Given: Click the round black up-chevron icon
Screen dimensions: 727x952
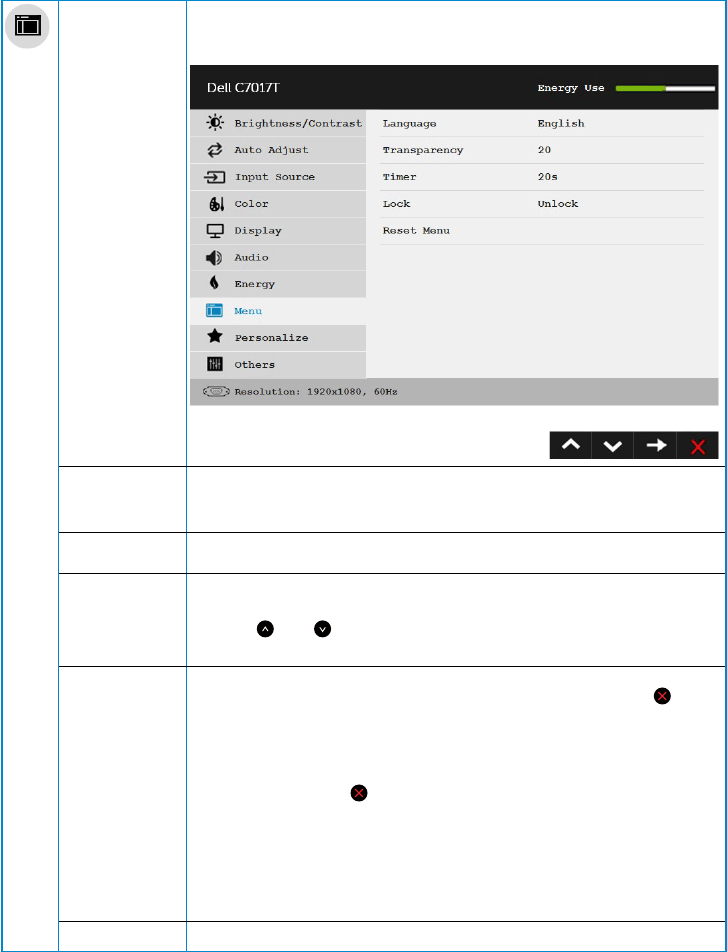Looking at the screenshot, I should [265, 629].
